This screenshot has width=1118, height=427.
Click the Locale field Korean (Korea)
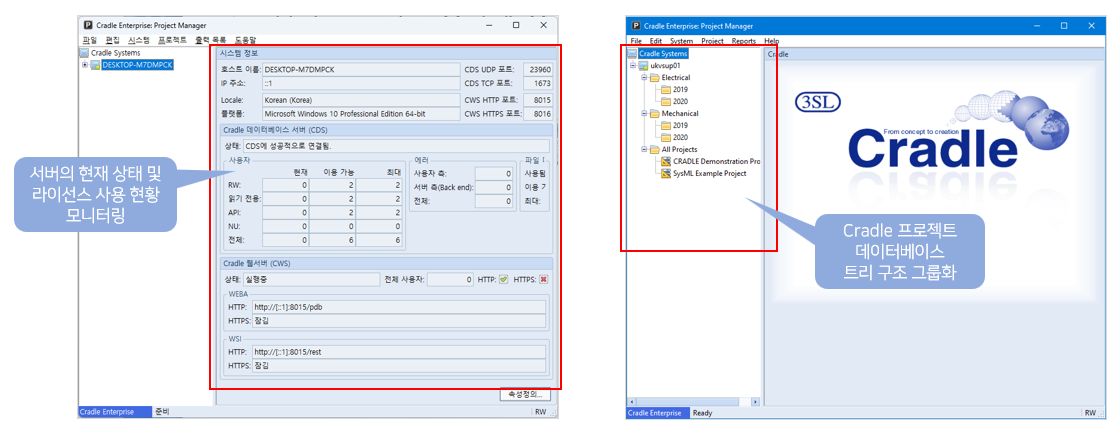(x=361, y=100)
